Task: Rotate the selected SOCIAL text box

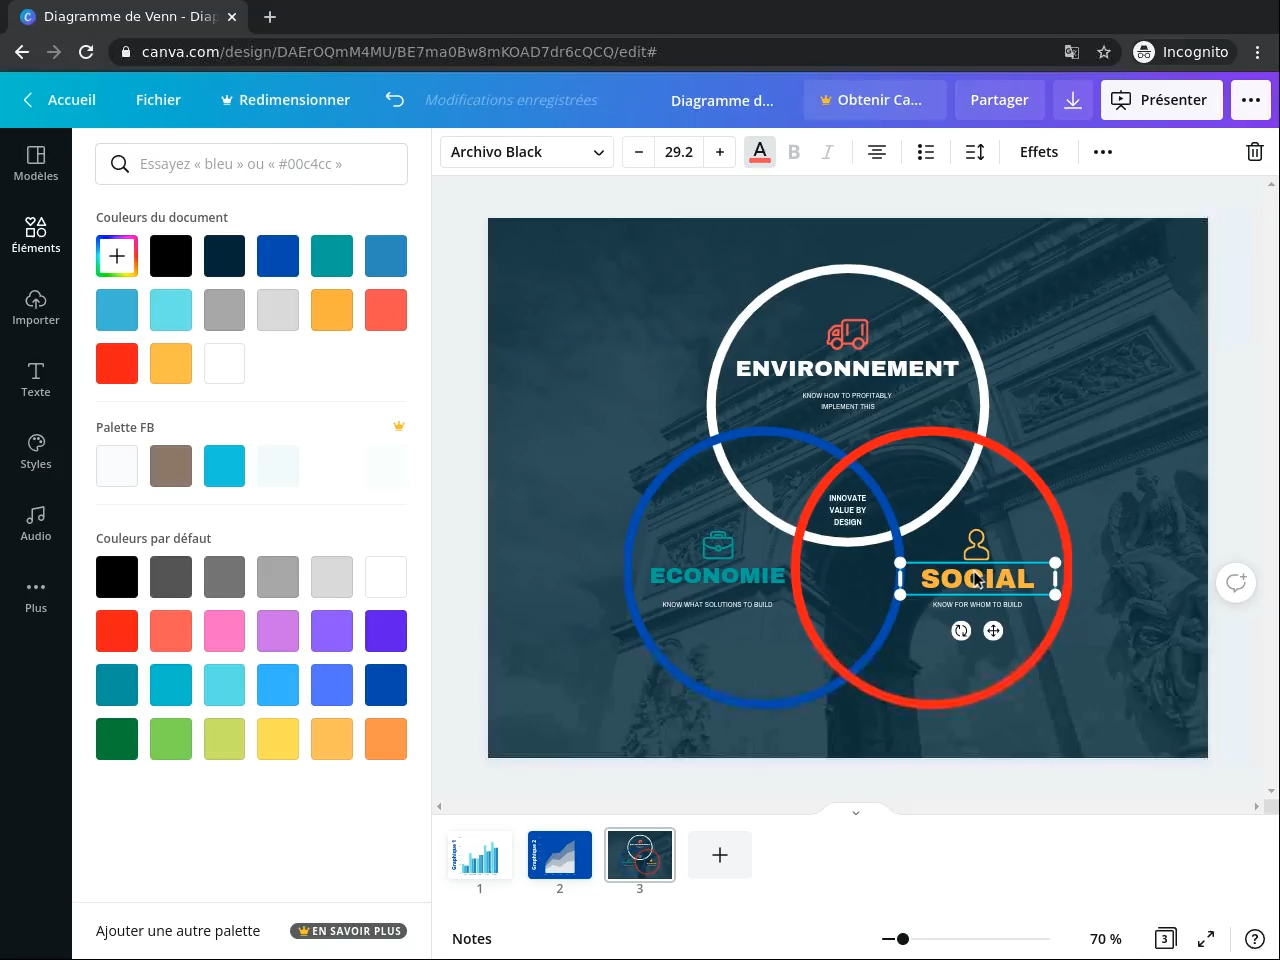Action: click(961, 631)
